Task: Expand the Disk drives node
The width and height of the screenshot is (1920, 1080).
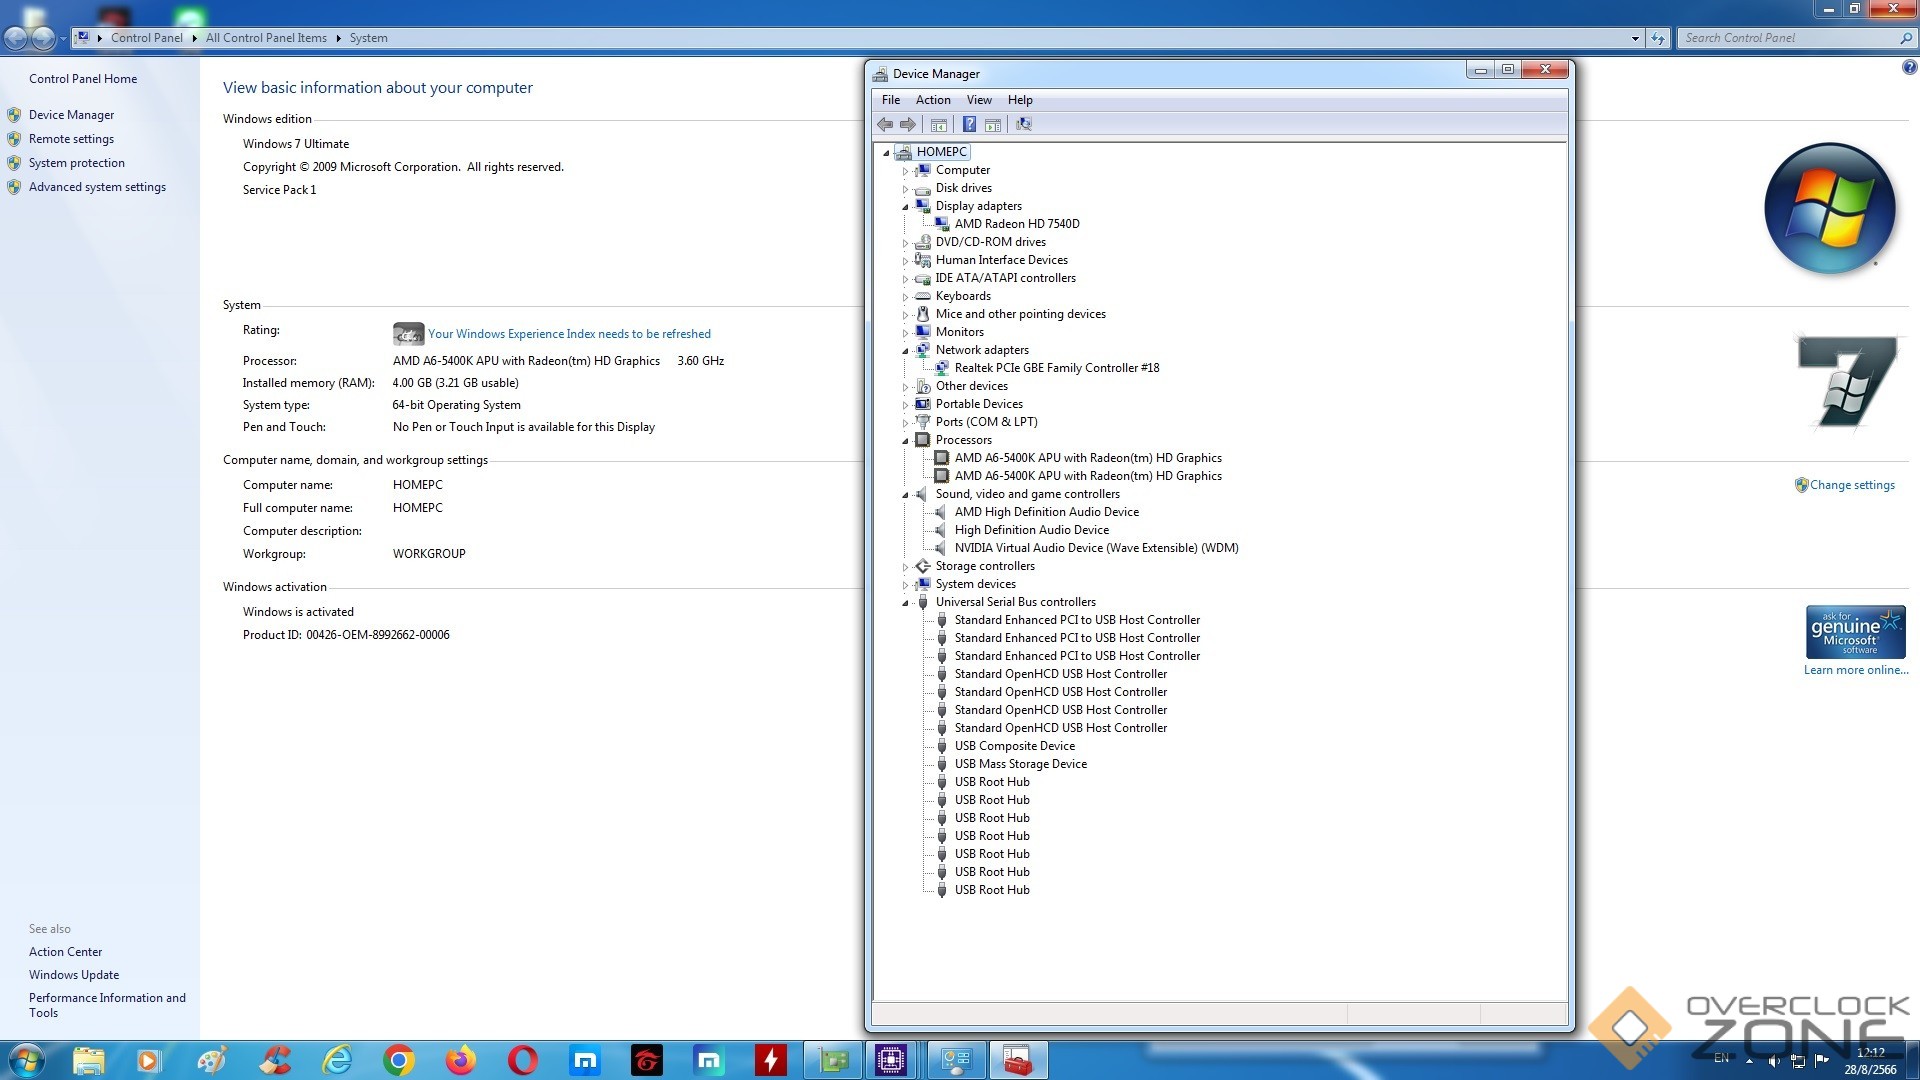Action: (x=906, y=189)
